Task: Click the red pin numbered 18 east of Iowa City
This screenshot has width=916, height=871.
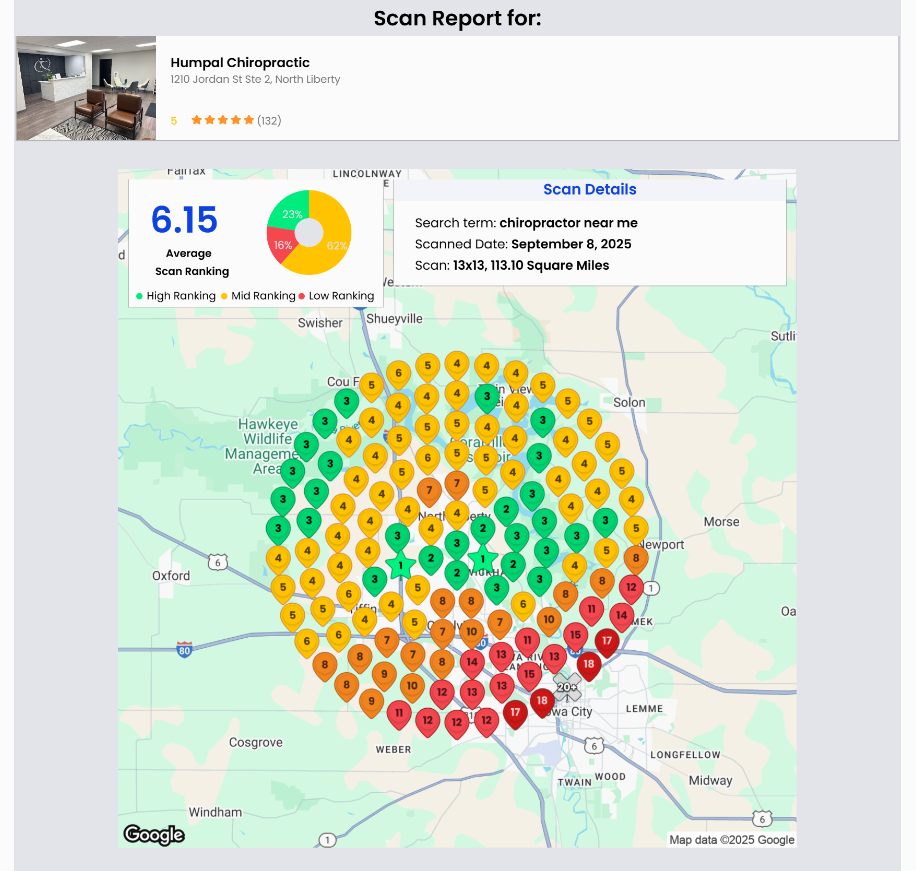Action: point(589,664)
